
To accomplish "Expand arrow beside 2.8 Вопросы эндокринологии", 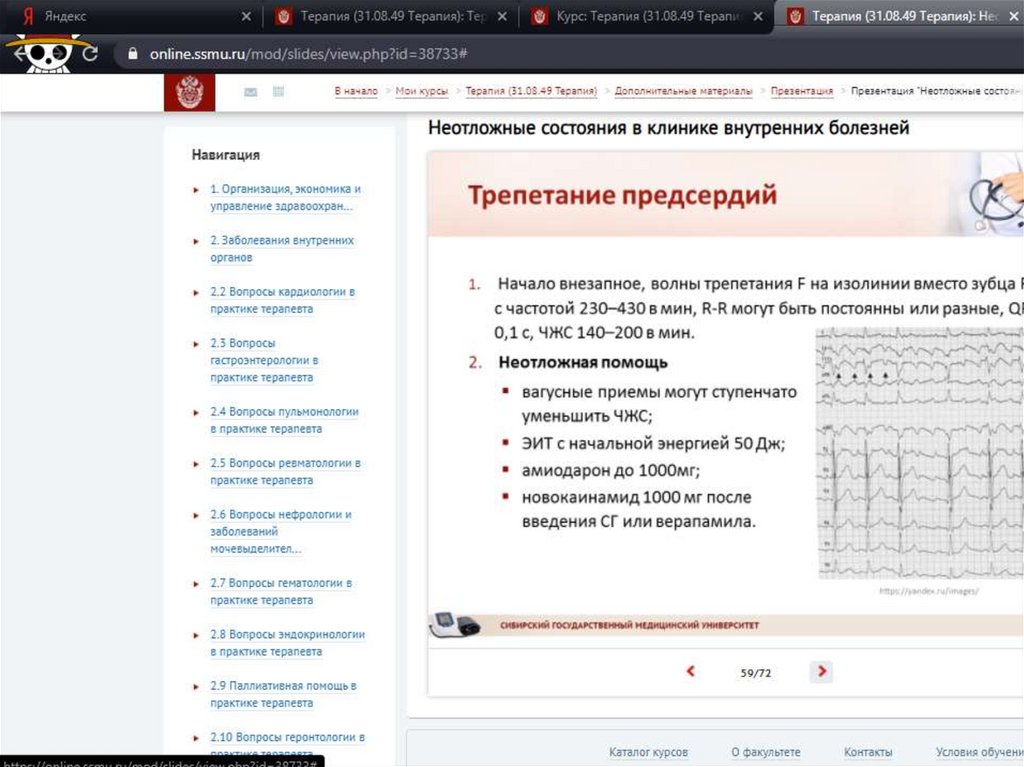I will pyautogui.click(x=196, y=635).
